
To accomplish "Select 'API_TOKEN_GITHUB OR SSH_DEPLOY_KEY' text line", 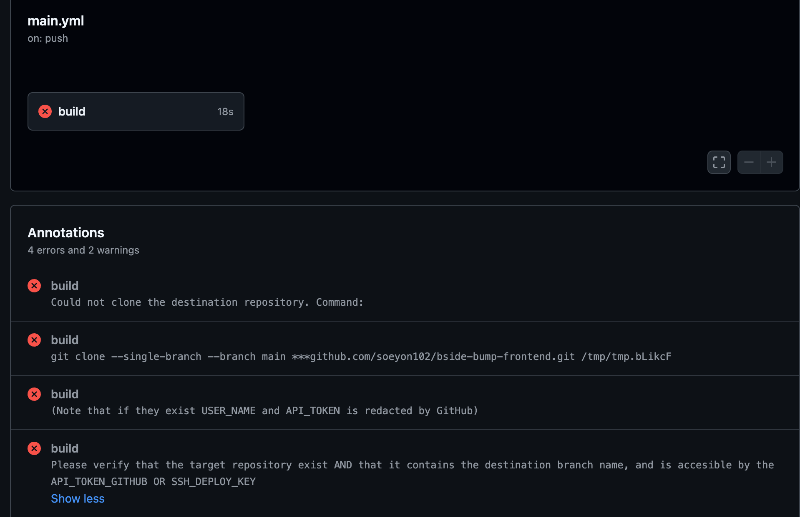I will click(x=153, y=481).
